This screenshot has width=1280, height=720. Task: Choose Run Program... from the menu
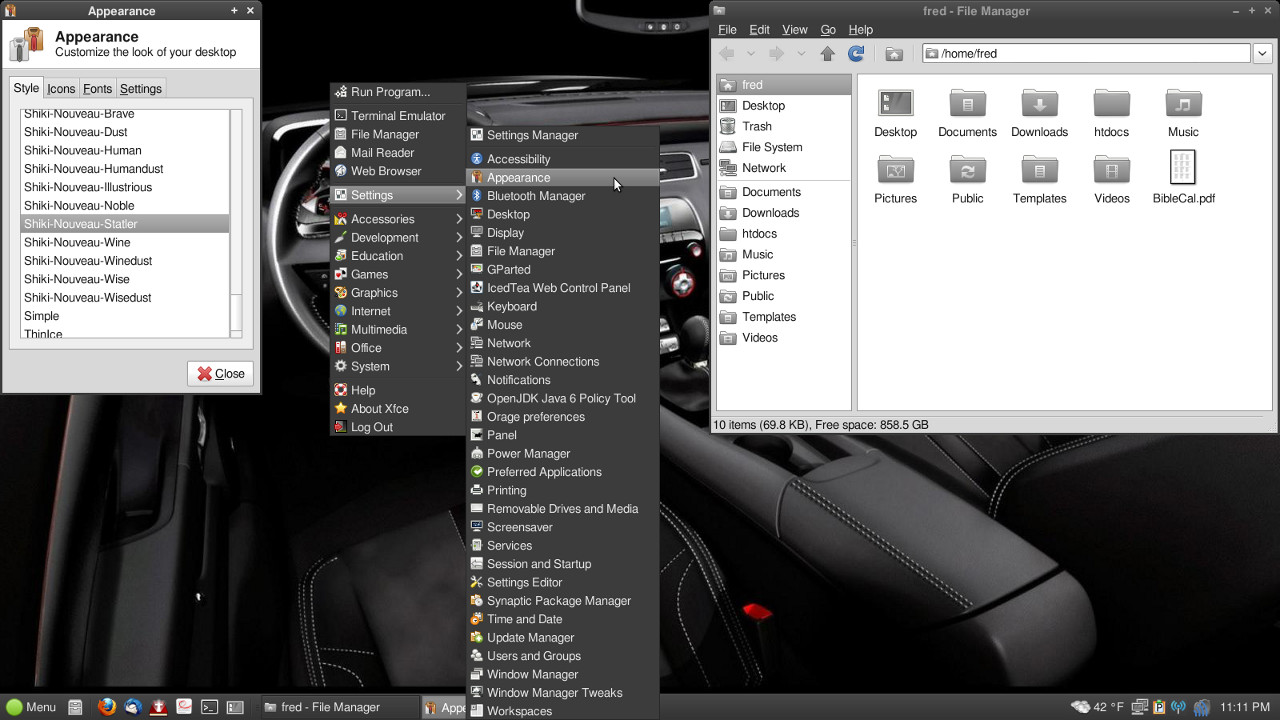(x=399, y=92)
